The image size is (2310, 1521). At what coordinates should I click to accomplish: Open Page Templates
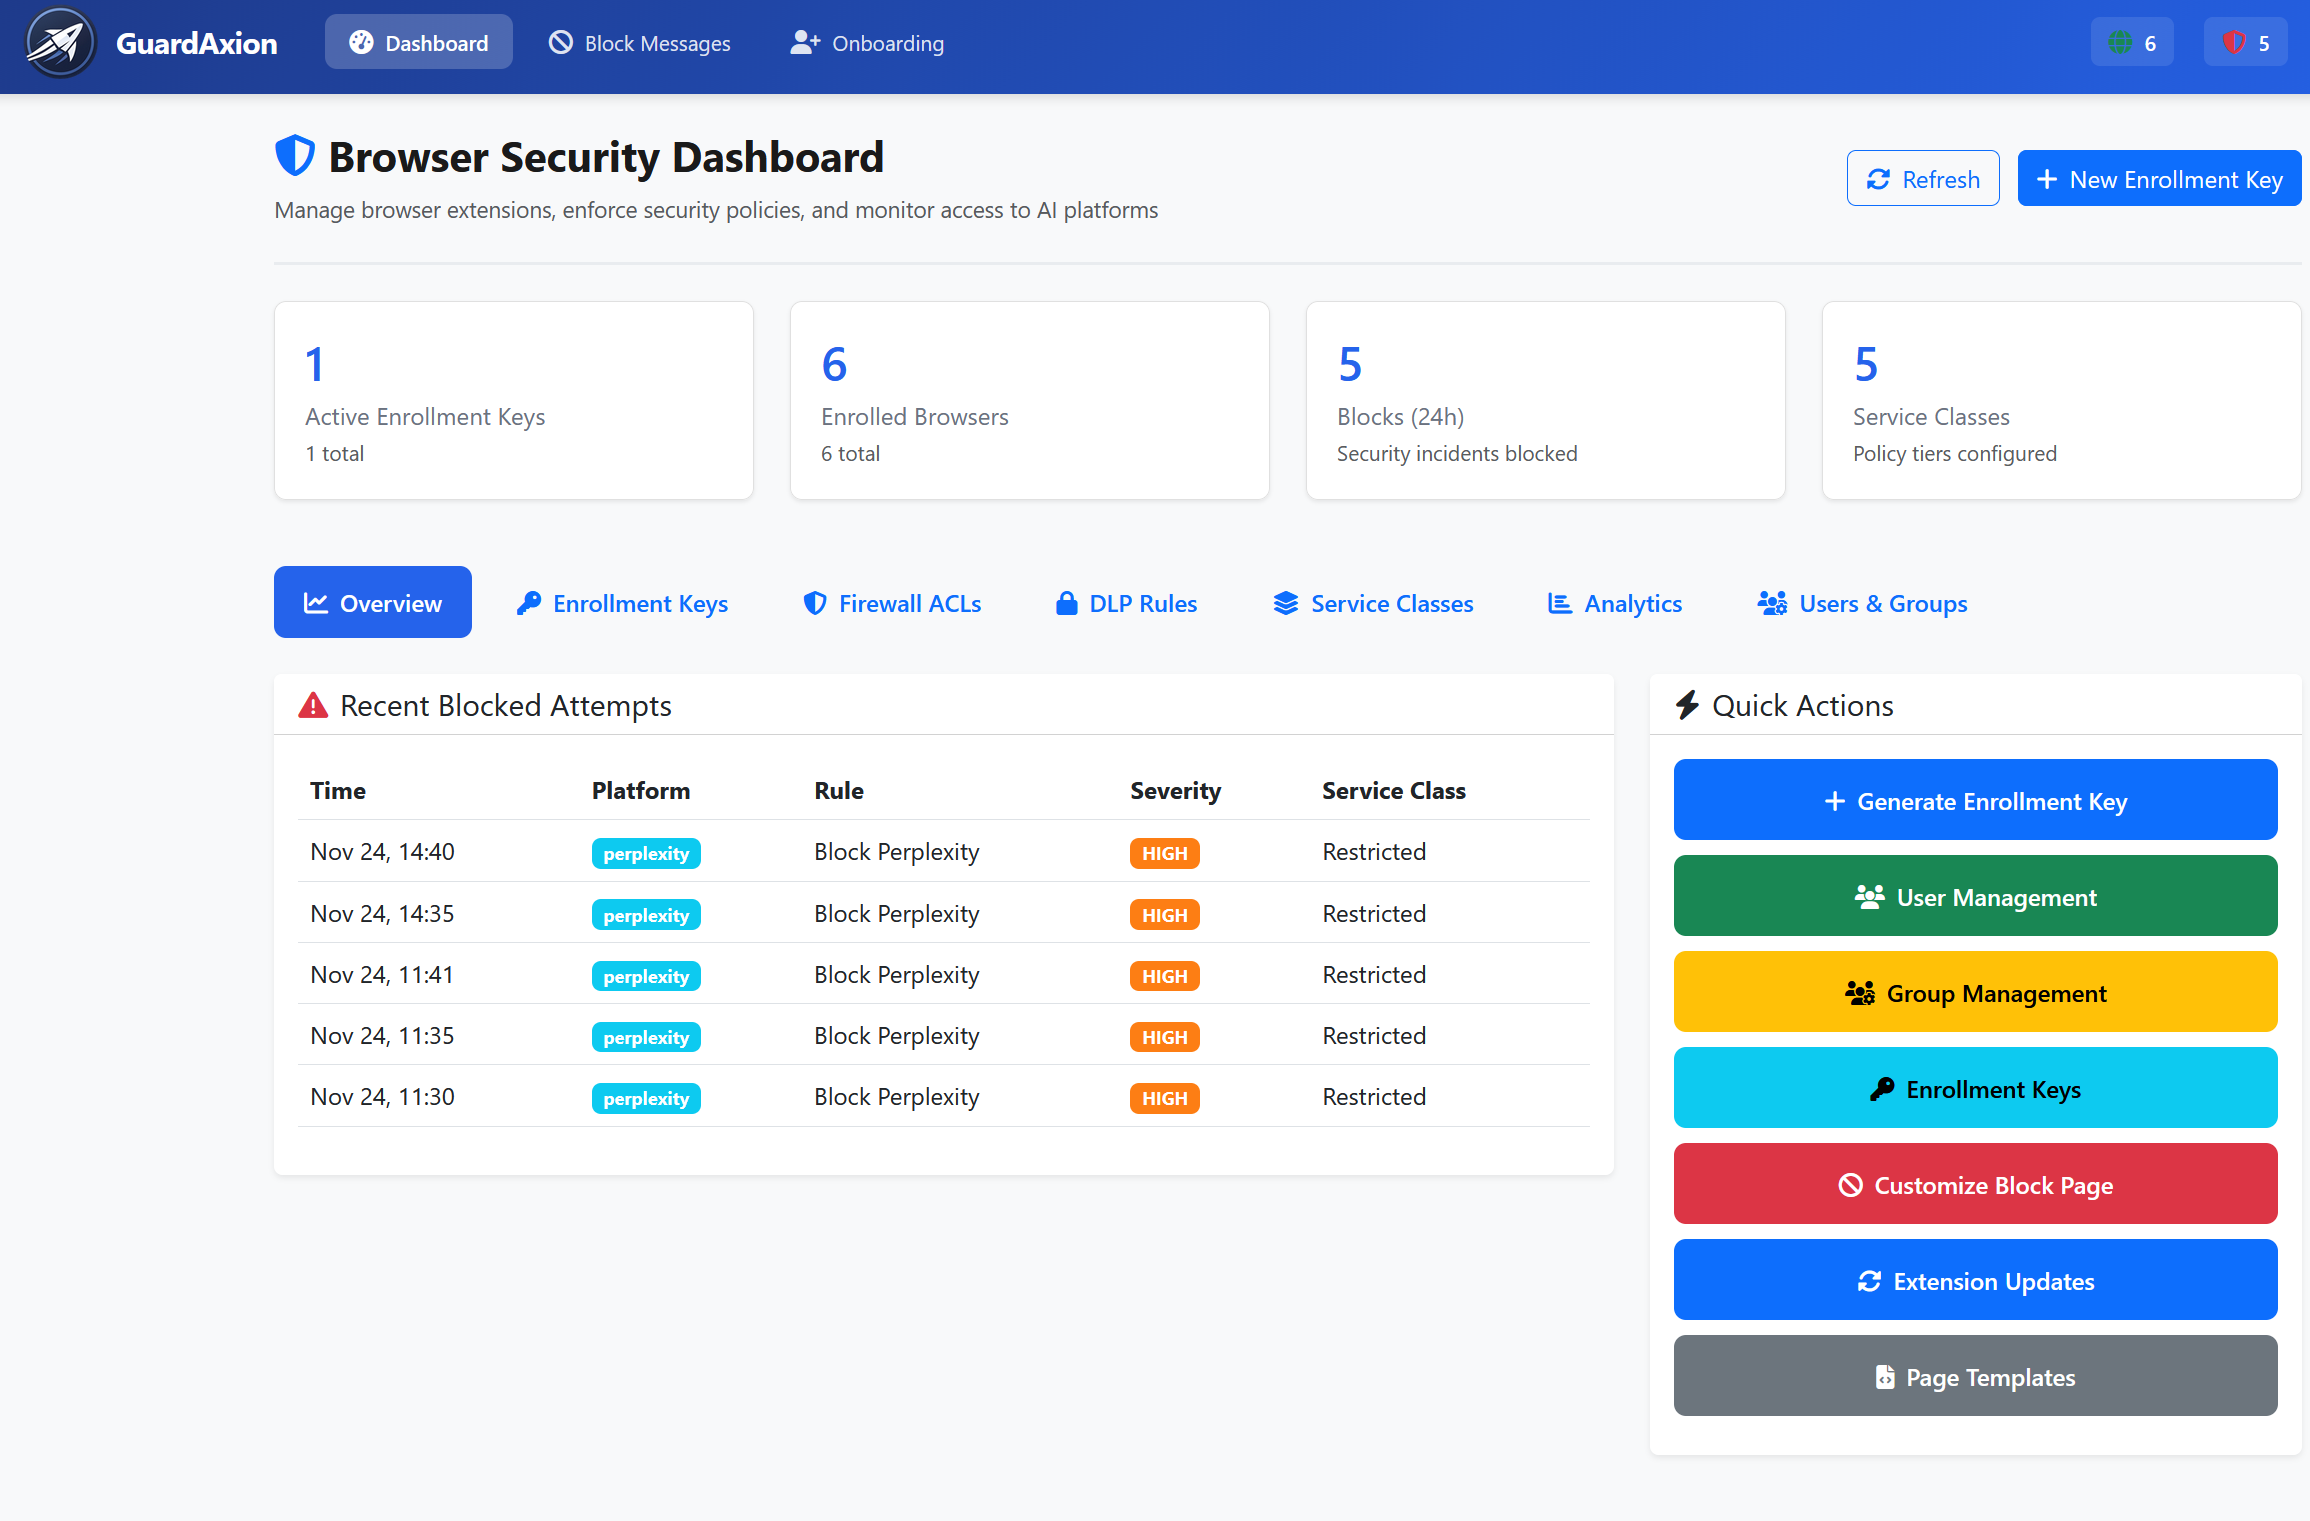1974,1376
